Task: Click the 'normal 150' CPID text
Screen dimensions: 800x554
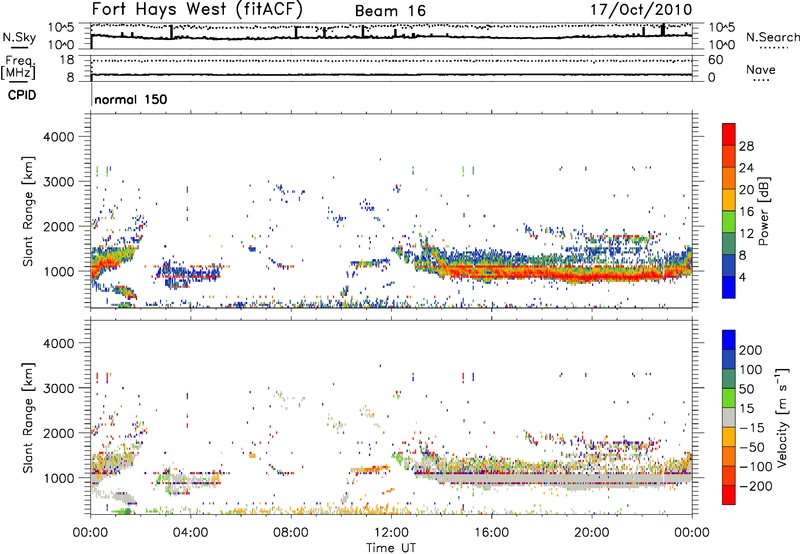Action: [131, 99]
